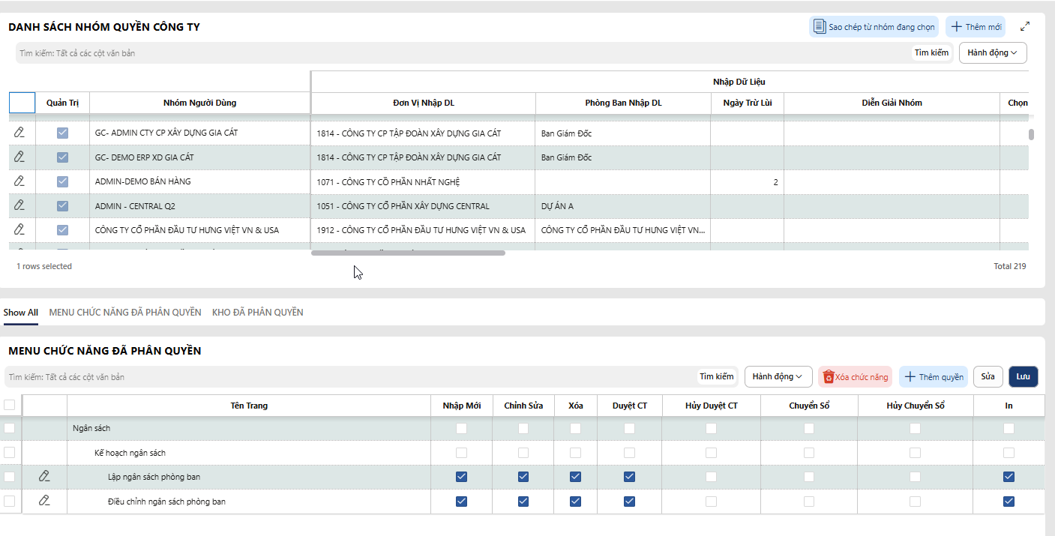Screen dimensions: 1055x536
Task: Click edit pencil for ADMIN - CENTRAL Q2 row
Action: [x=20, y=205]
